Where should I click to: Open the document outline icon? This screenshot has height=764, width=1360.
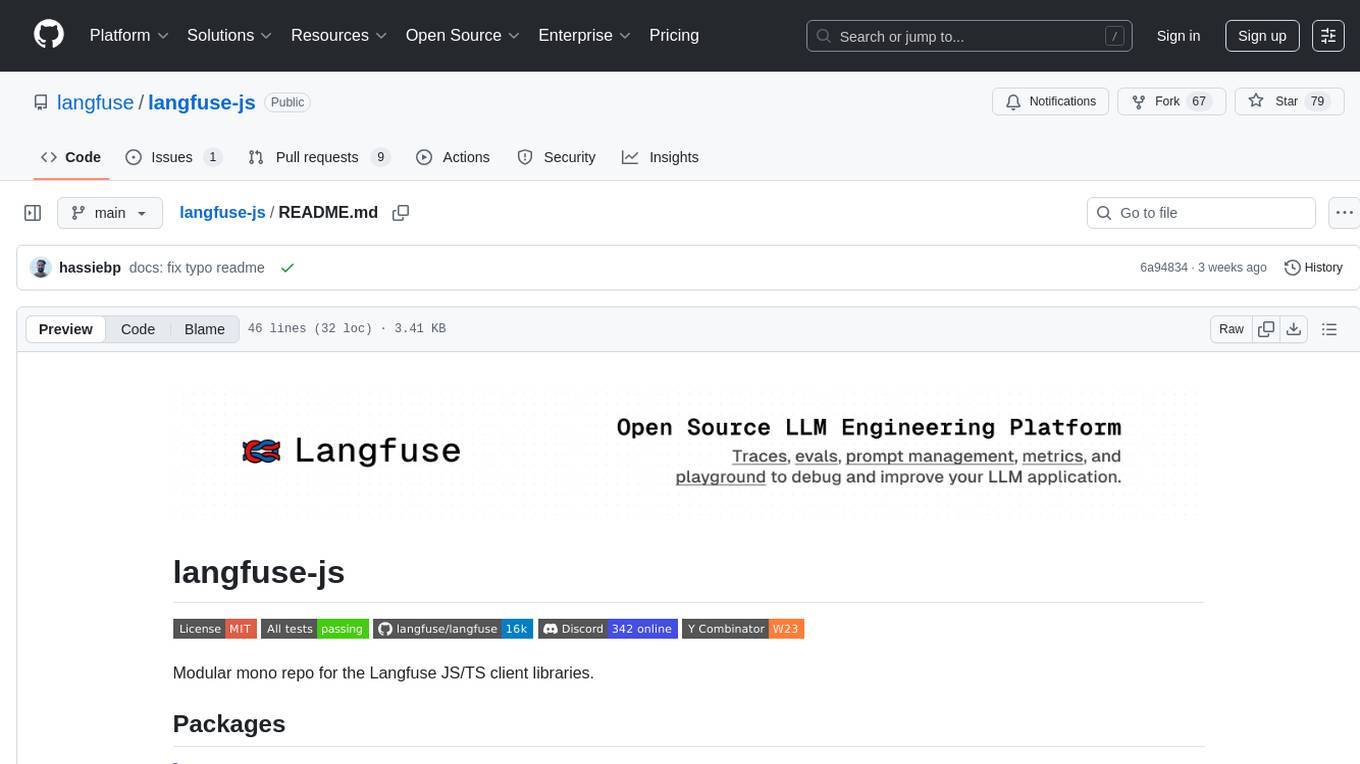1329,329
